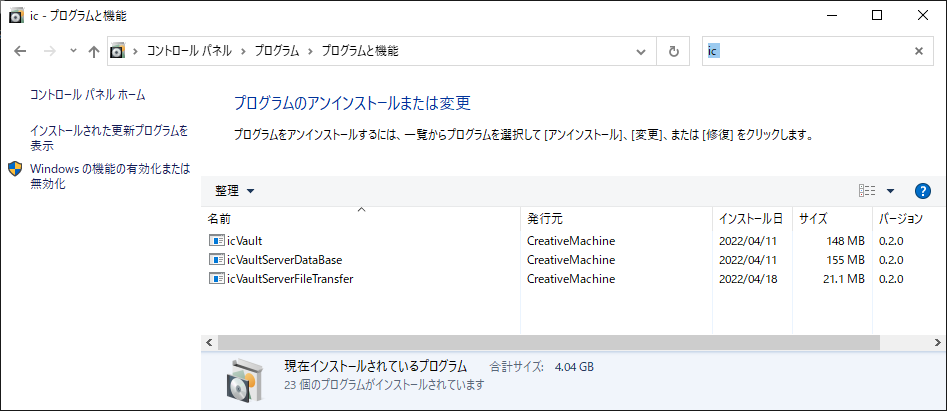Sort by 発行元 column header

tap(617, 218)
